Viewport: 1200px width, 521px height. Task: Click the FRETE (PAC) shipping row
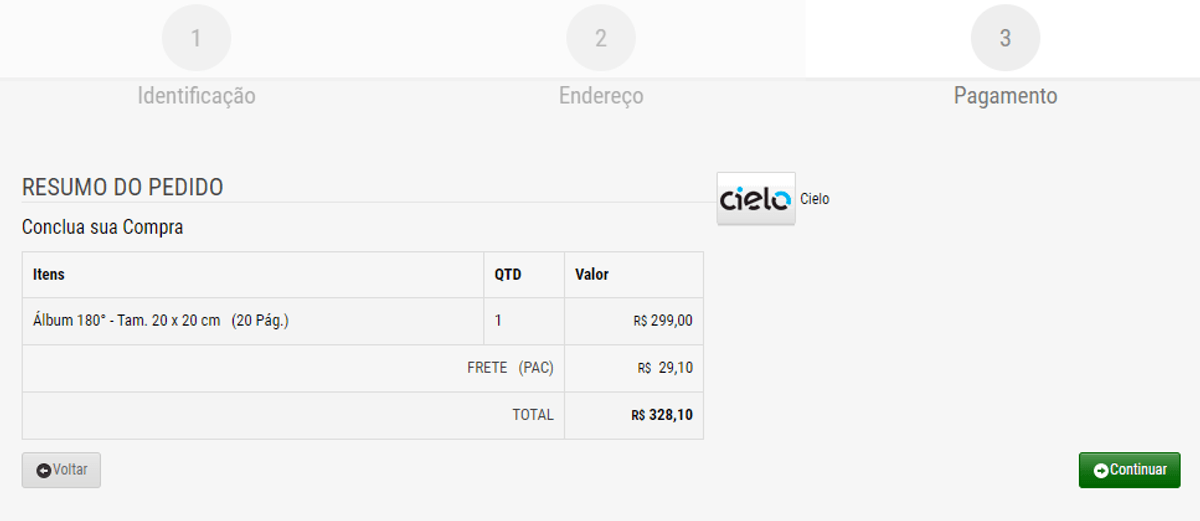click(x=363, y=368)
